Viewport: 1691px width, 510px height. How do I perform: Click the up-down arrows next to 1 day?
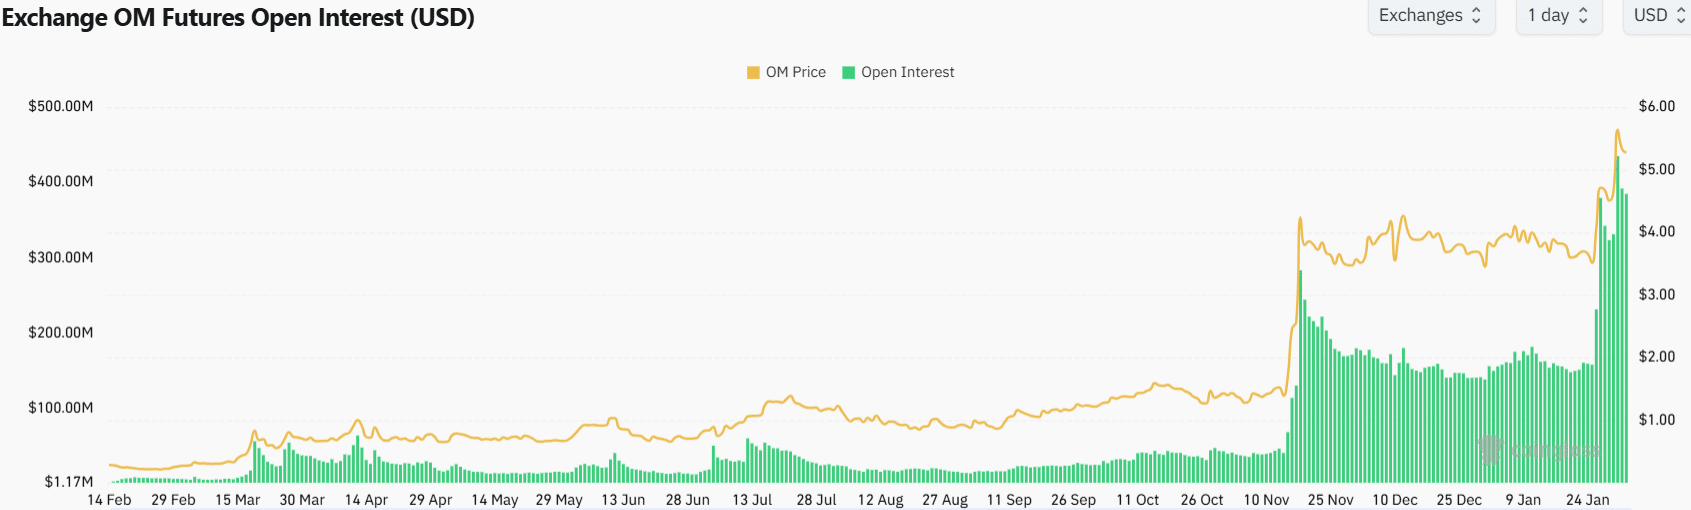[x=1583, y=16]
